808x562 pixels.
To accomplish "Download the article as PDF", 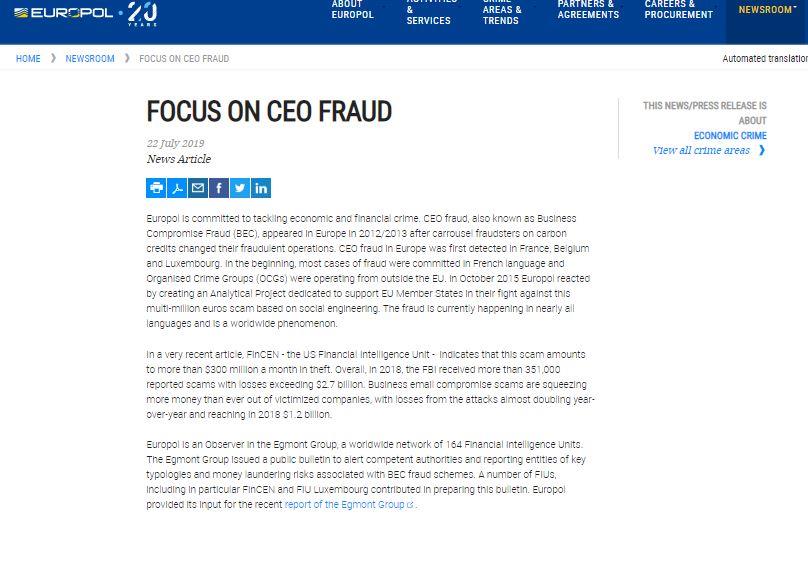I will [177, 188].
